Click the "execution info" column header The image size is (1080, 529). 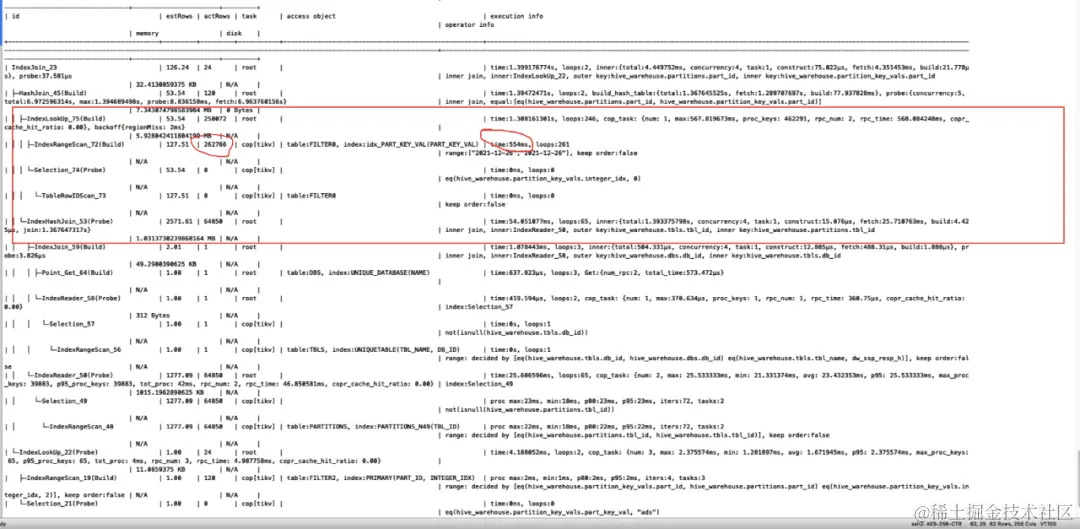point(516,17)
